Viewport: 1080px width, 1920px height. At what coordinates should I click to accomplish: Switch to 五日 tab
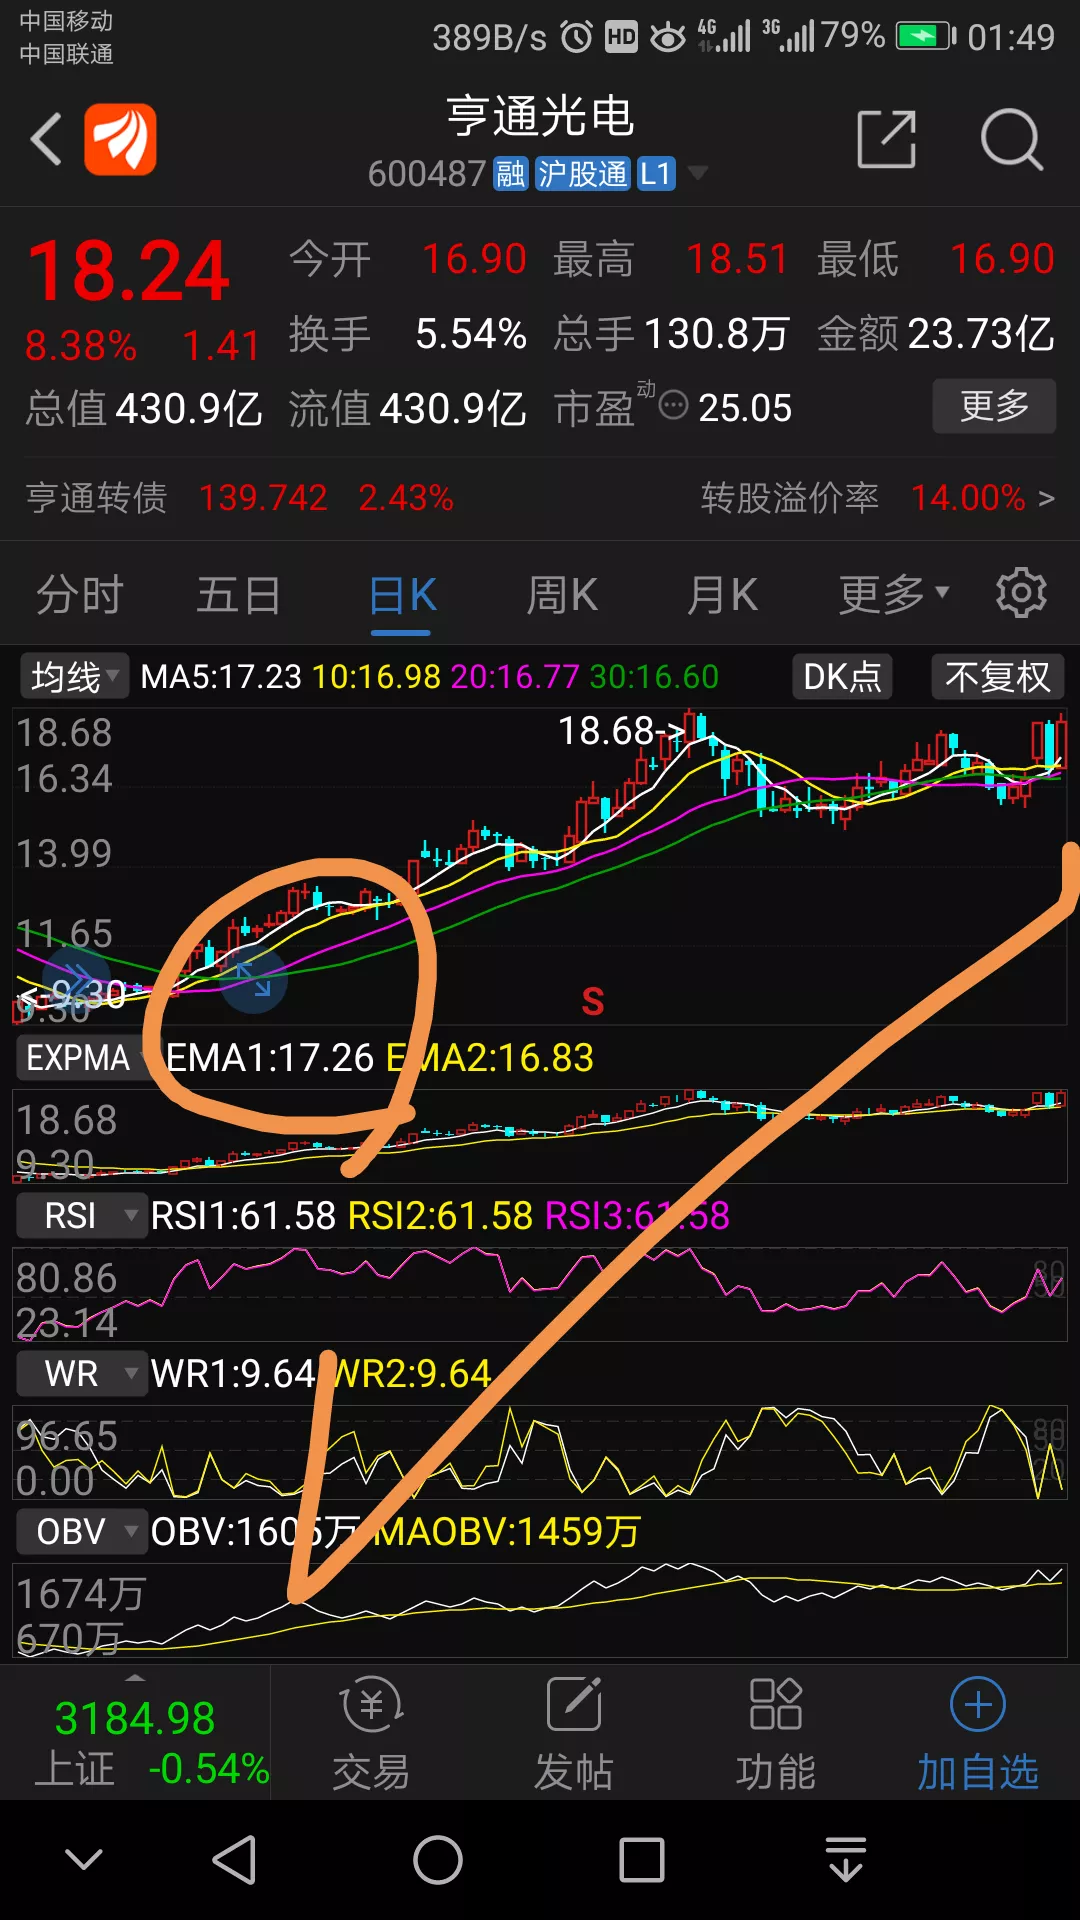click(238, 596)
